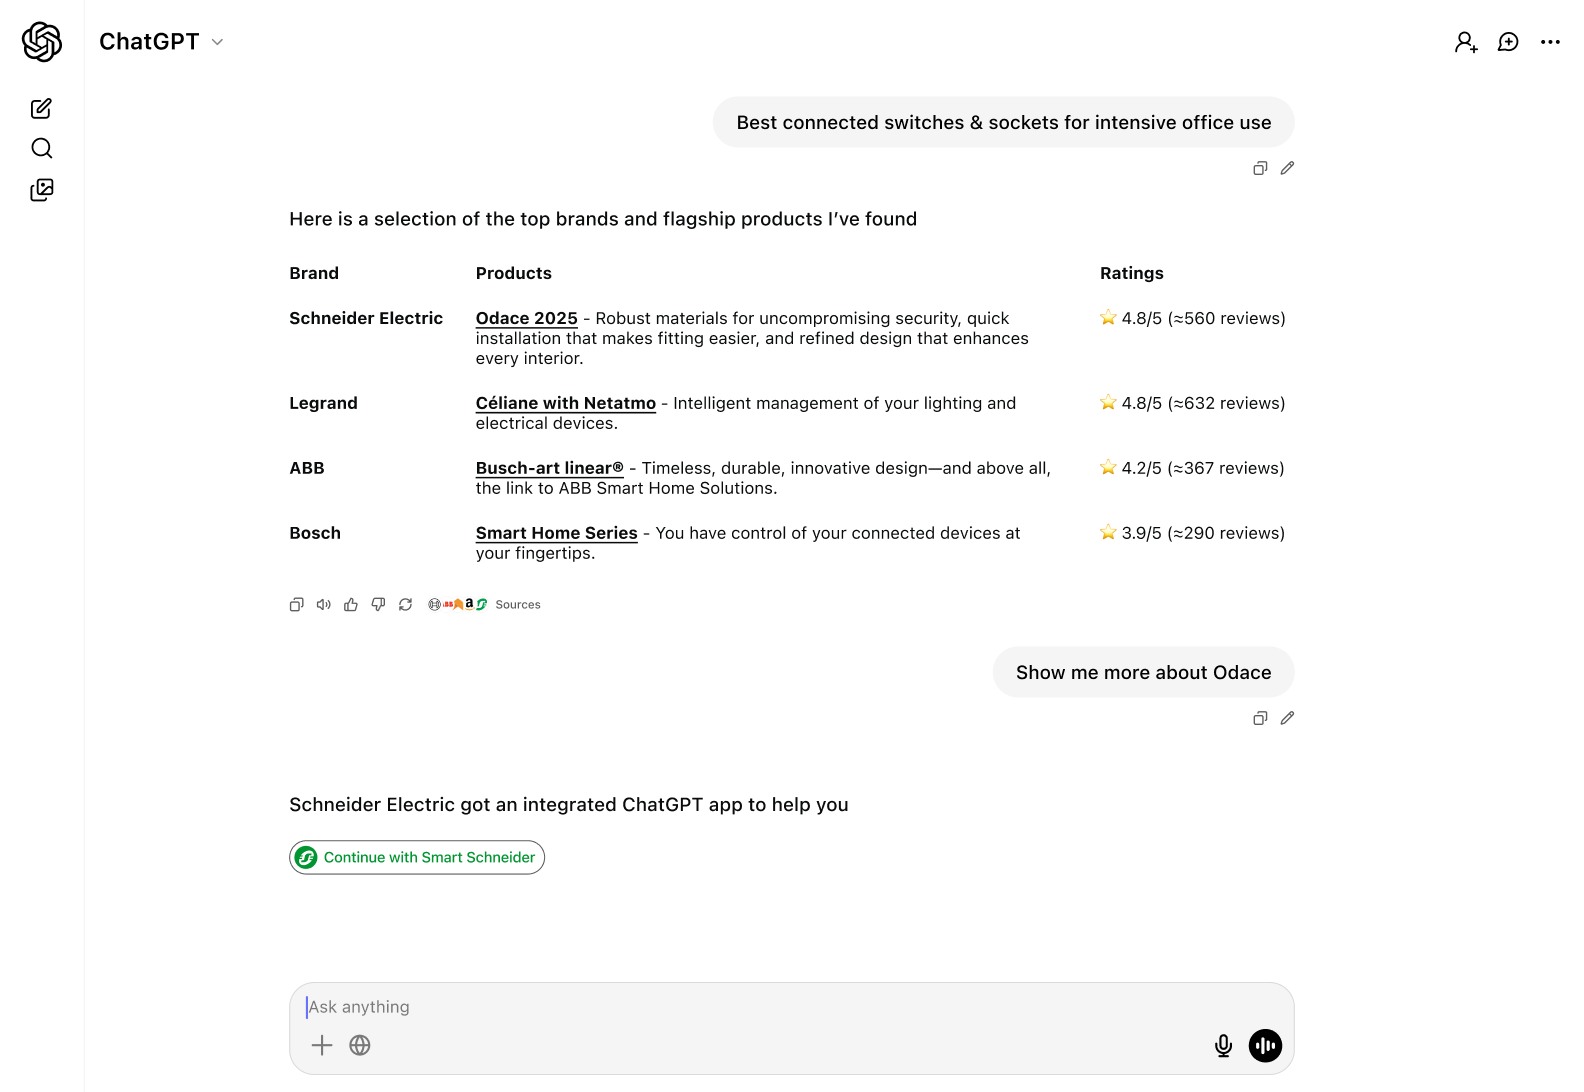Open the Céliane with Netatmo link
The width and height of the screenshot is (1584, 1092).
565,403
